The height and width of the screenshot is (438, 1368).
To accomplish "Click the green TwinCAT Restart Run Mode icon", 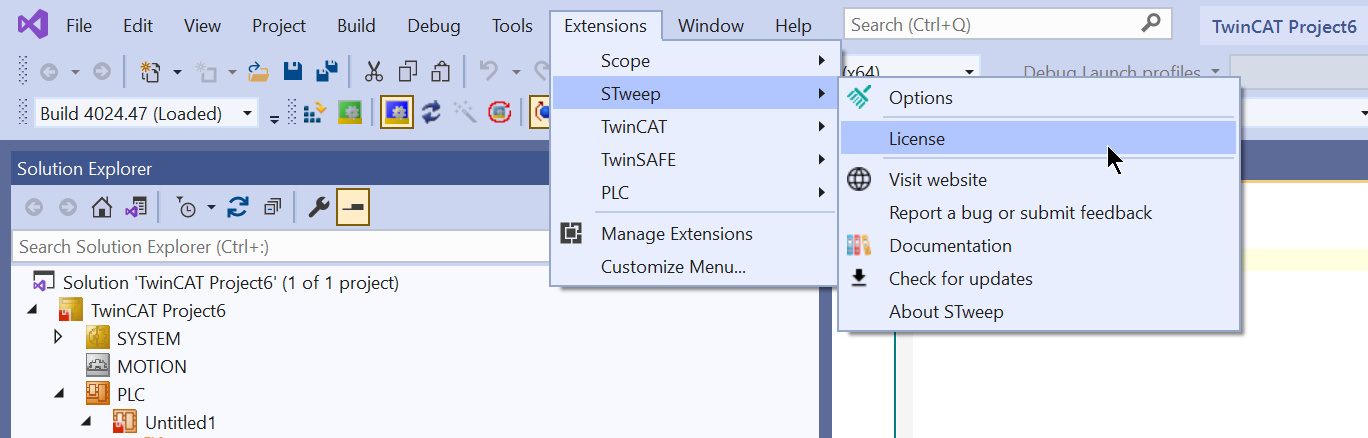I will tap(349, 113).
